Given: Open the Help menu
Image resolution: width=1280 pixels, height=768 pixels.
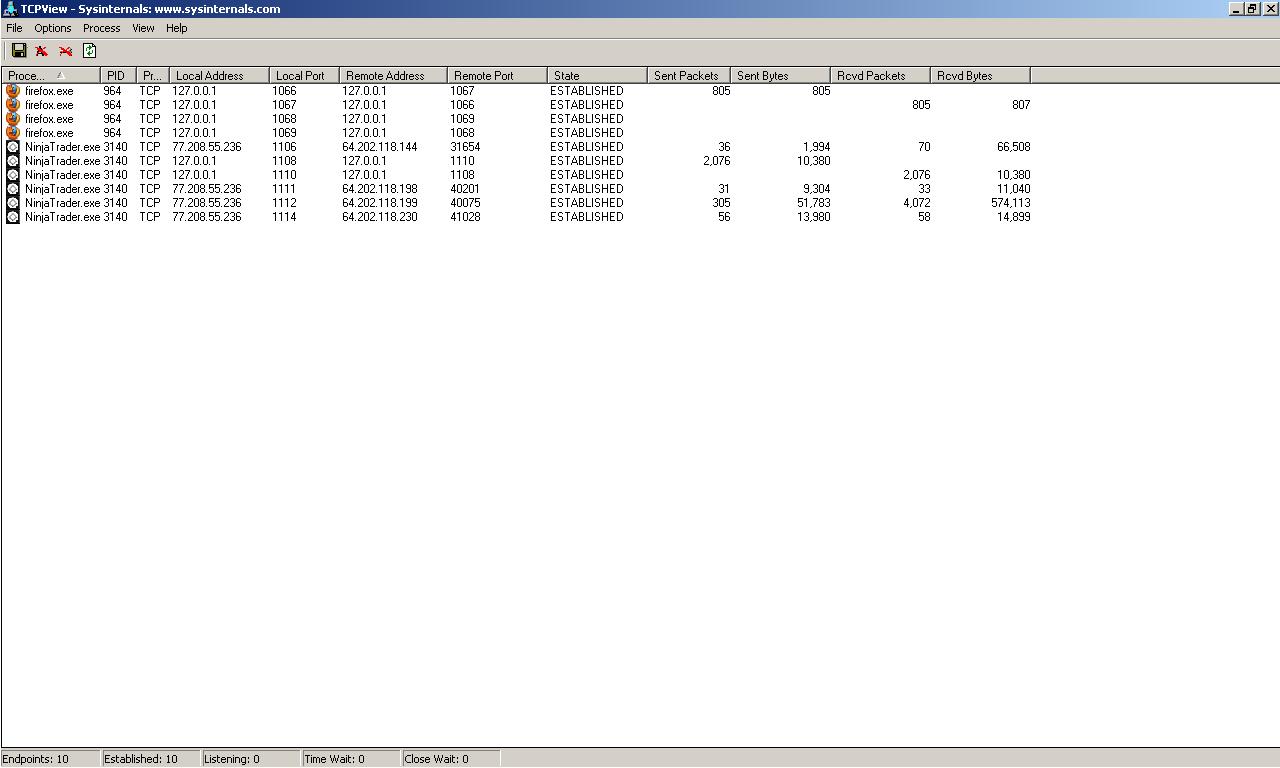Looking at the screenshot, I should (177, 28).
